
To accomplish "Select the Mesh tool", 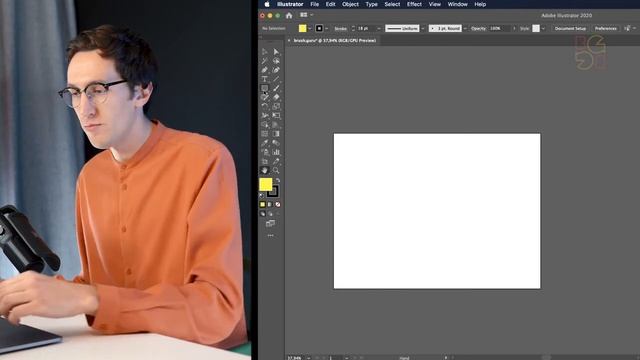I will (264, 133).
